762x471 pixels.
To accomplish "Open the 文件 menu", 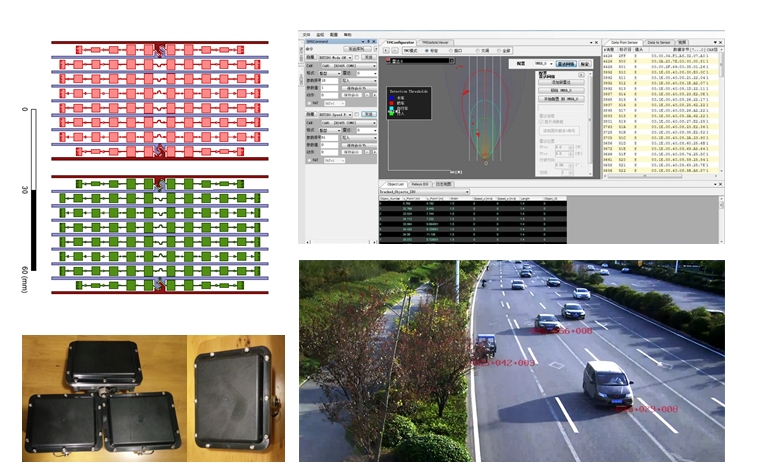I will pyautogui.click(x=307, y=33).
